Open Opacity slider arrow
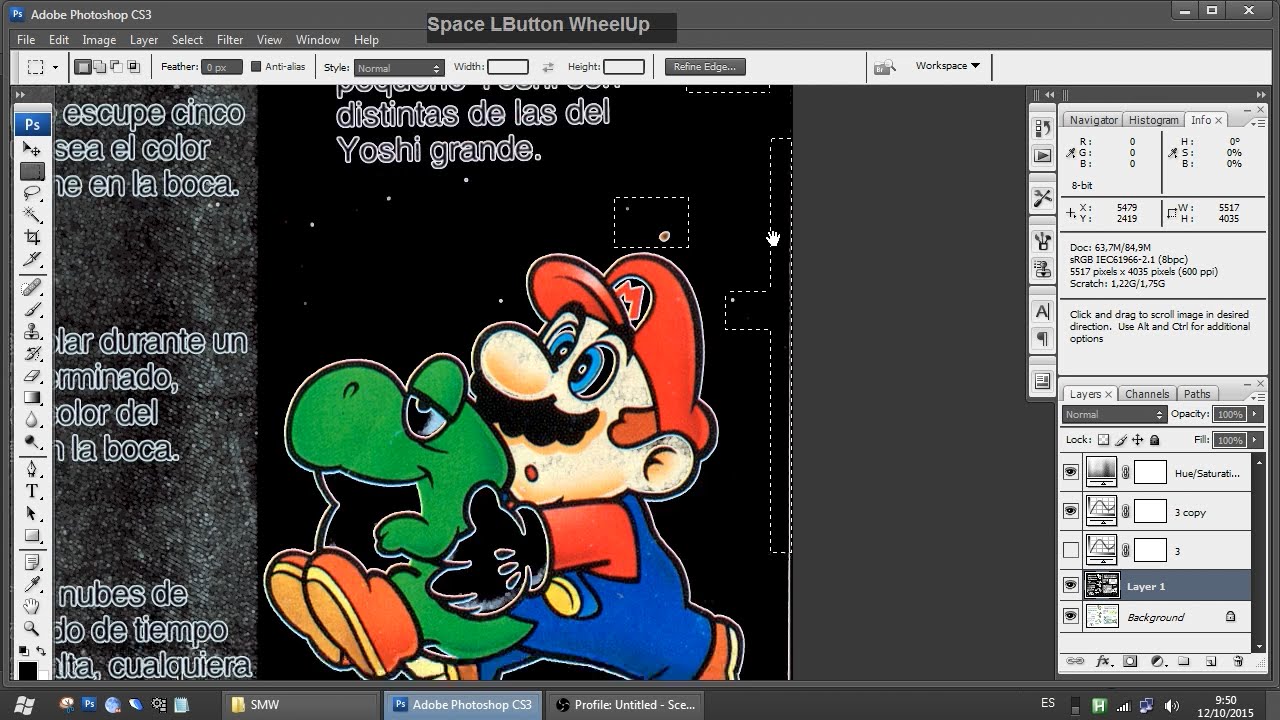This screenshot has height=720, width=1280. (1255, 414)
